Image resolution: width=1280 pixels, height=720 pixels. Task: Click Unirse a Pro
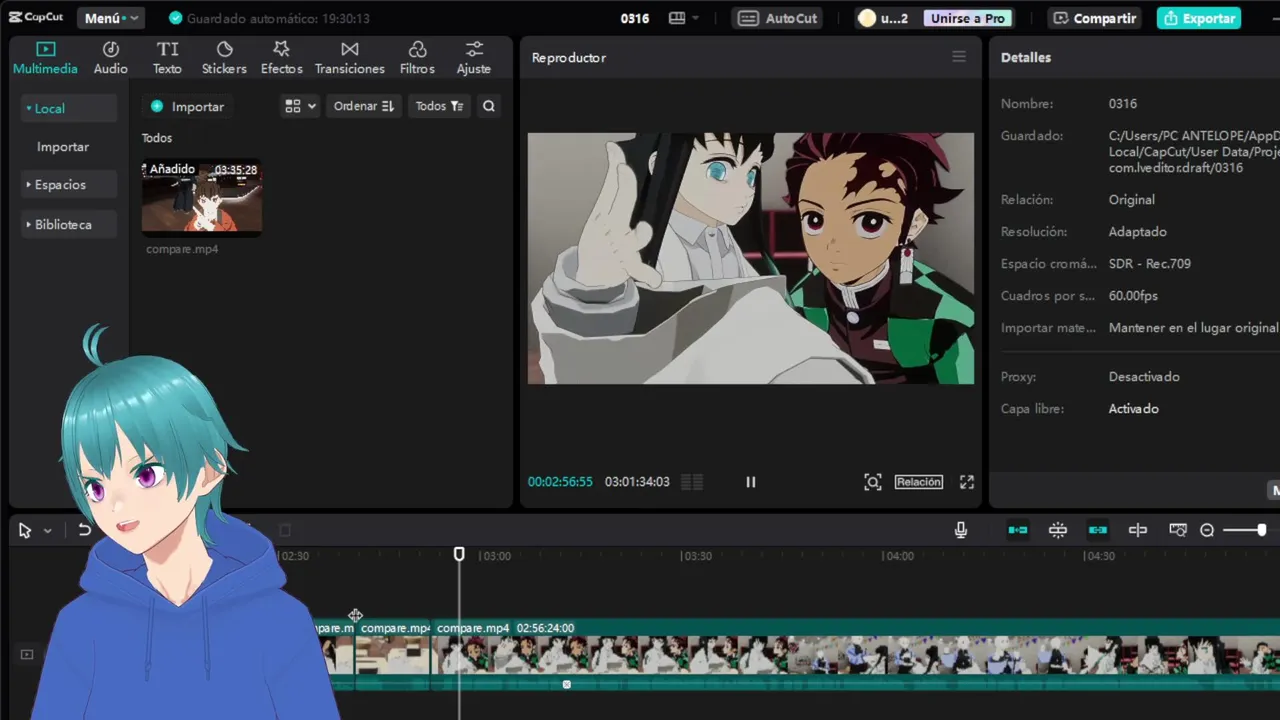coord(968,18)
